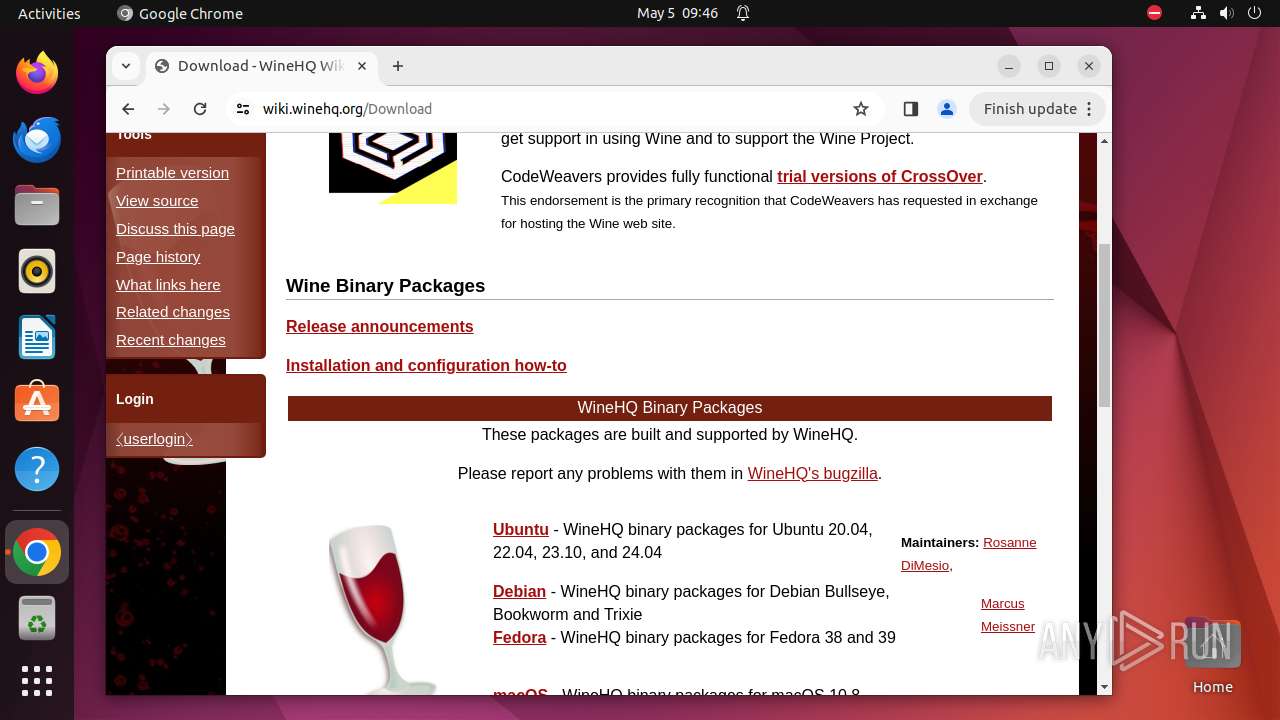
Task: Go back to previous page in Chrome
Action: click(128, 109)
